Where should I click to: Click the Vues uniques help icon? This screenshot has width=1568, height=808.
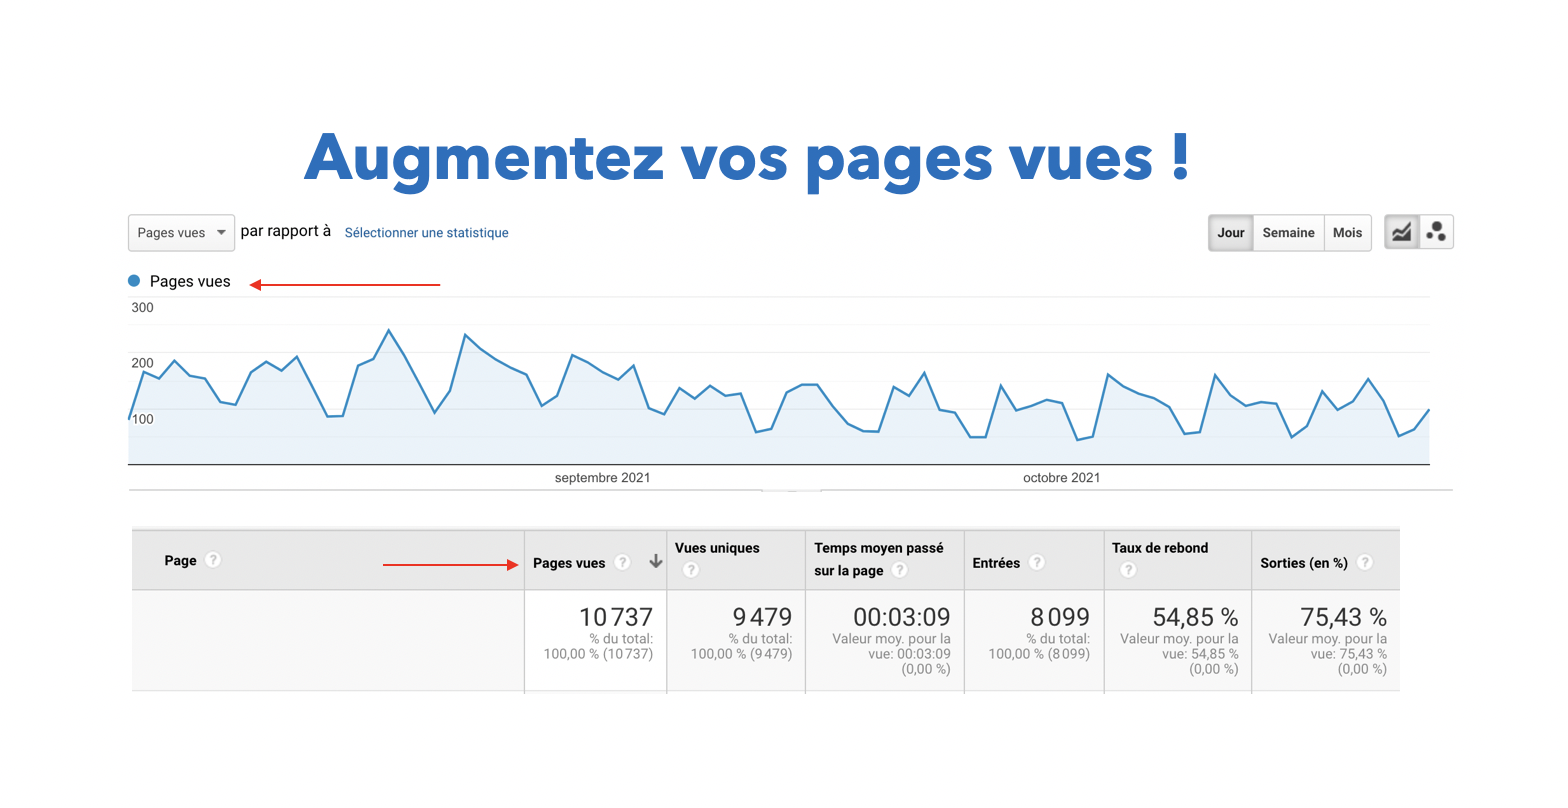tap(691, 570)
